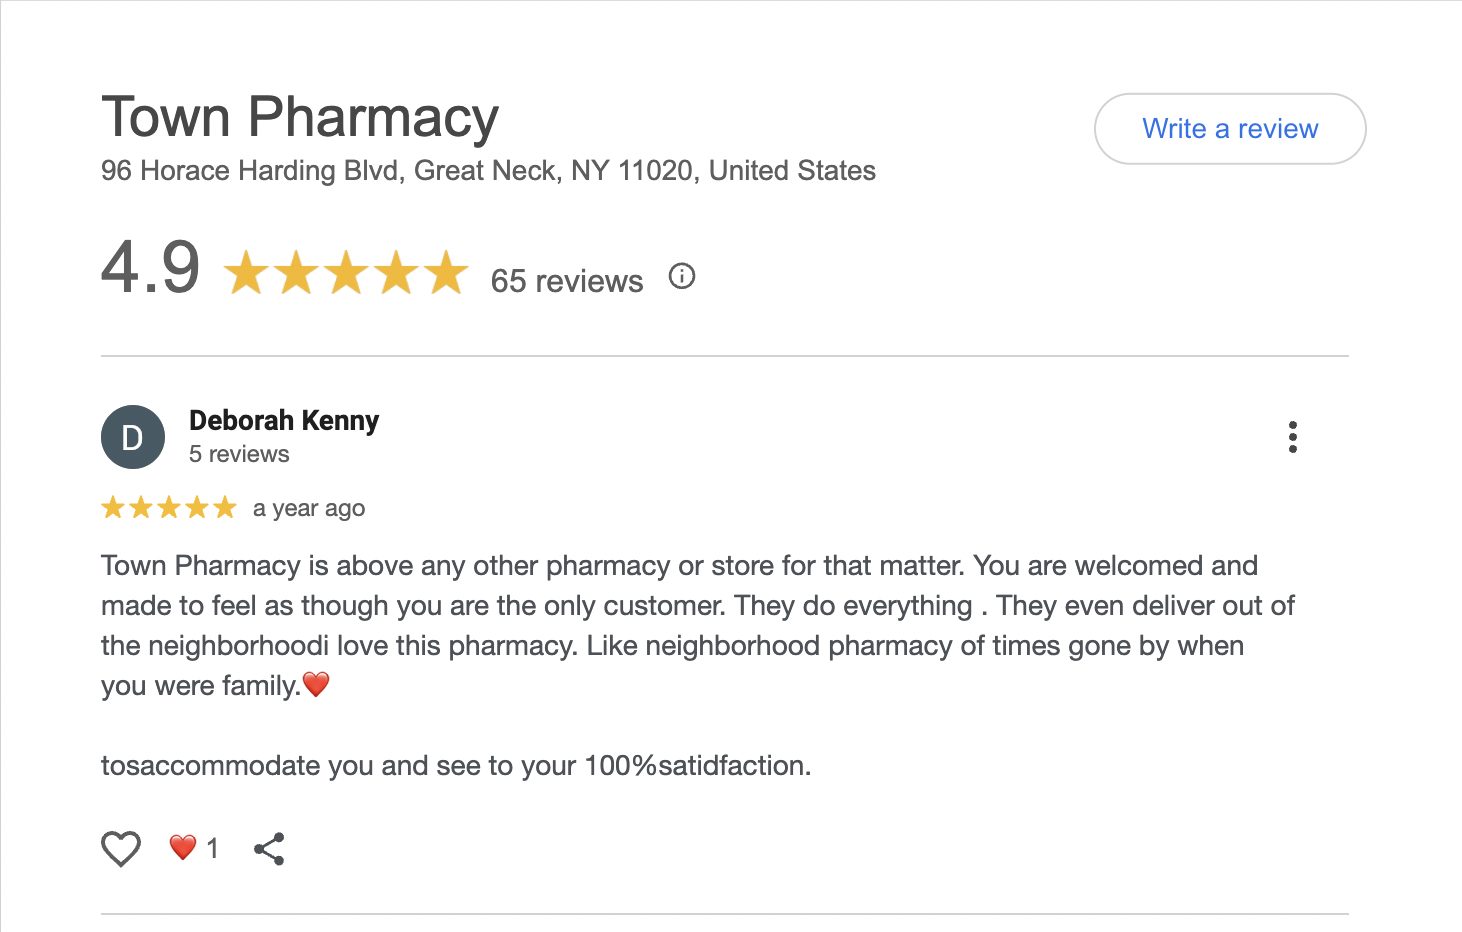Click the Write a review button
This screenshot has width=1462, height=932.
click(1229, 129)
